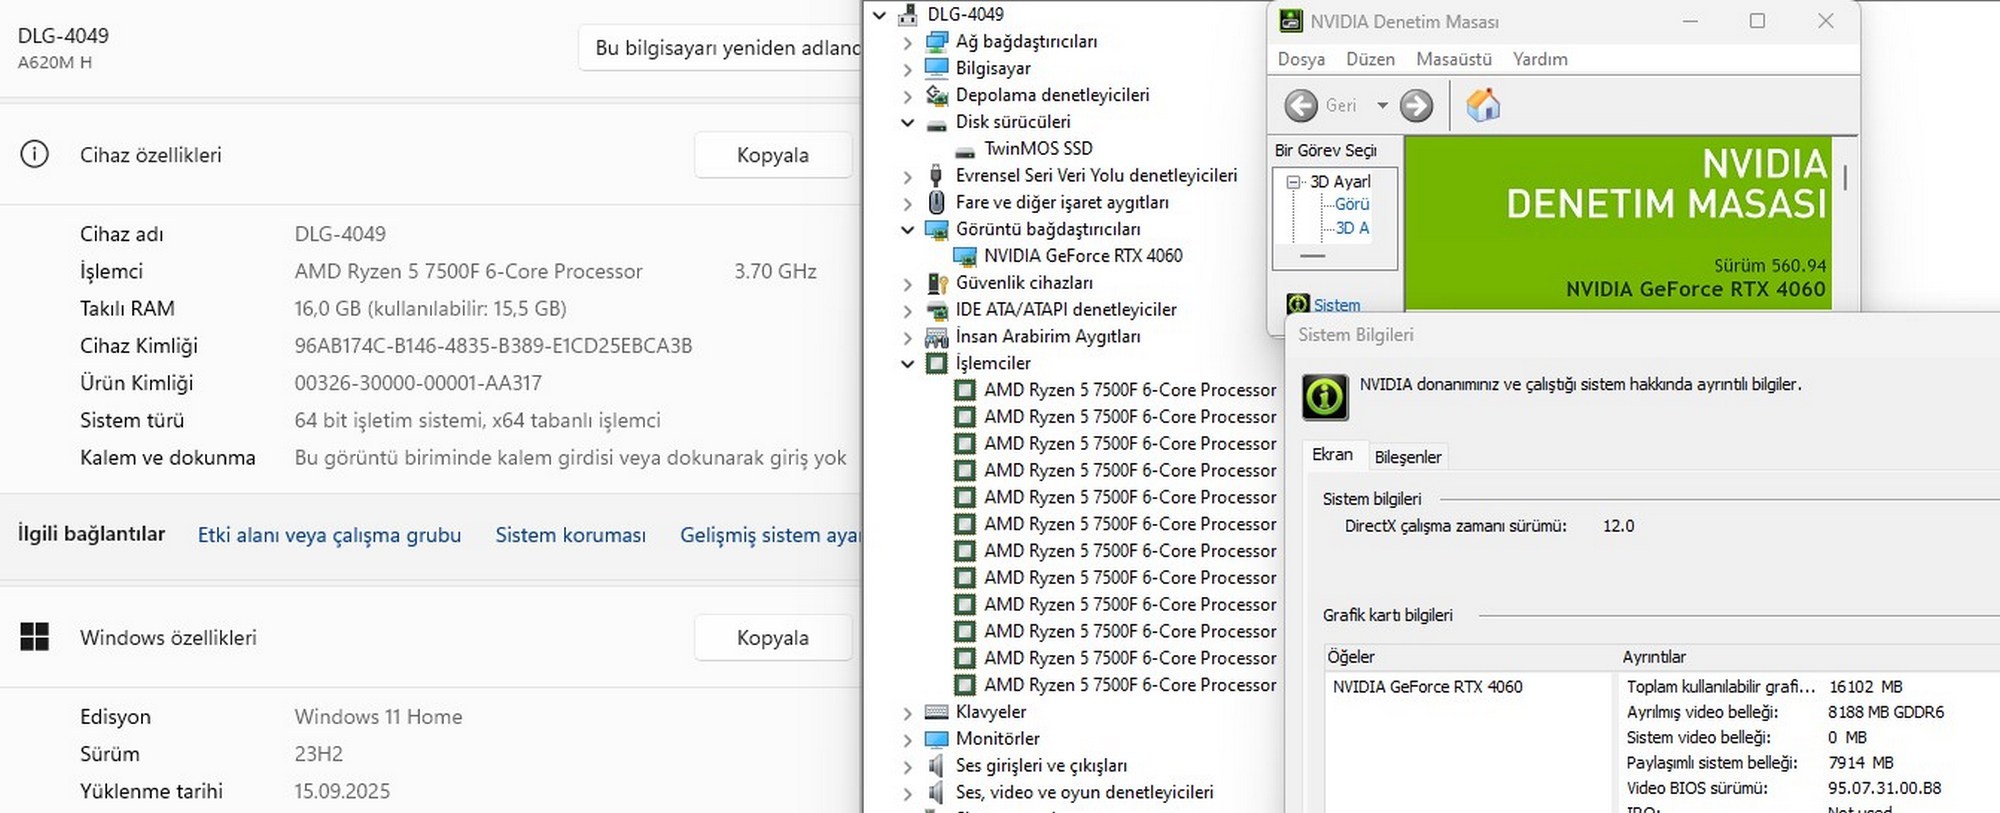Collapse the DLG-4049 root node
This screenshot has height=813, width=2000.
[879, 15]
